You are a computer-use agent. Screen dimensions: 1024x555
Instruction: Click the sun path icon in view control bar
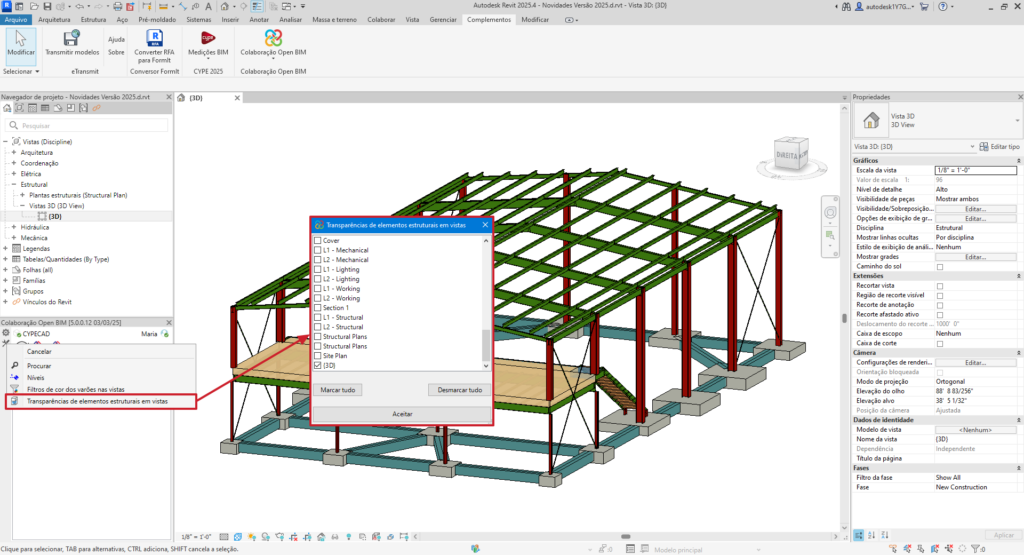coord(252,537)
